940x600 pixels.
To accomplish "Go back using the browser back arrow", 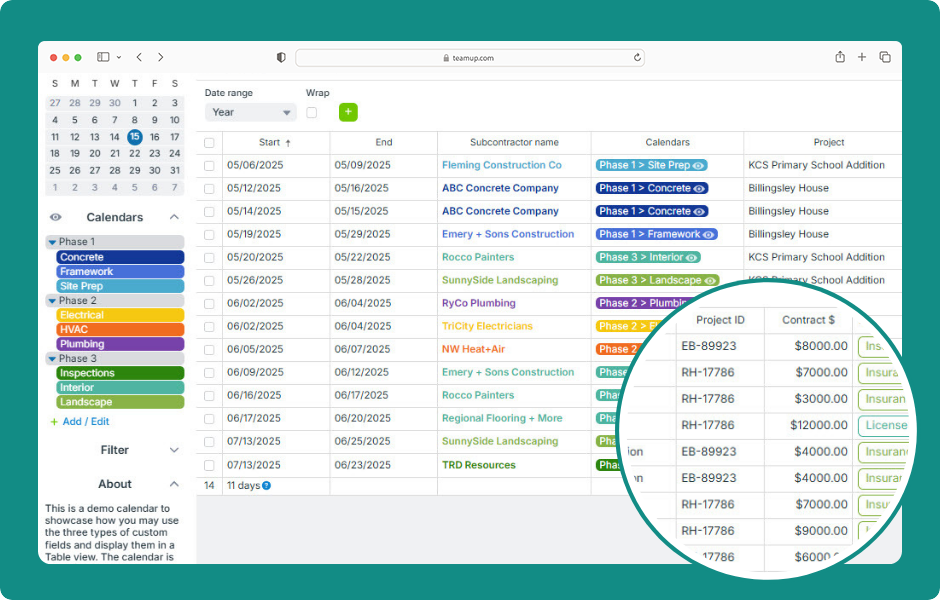I will click(x=139, y=58).
